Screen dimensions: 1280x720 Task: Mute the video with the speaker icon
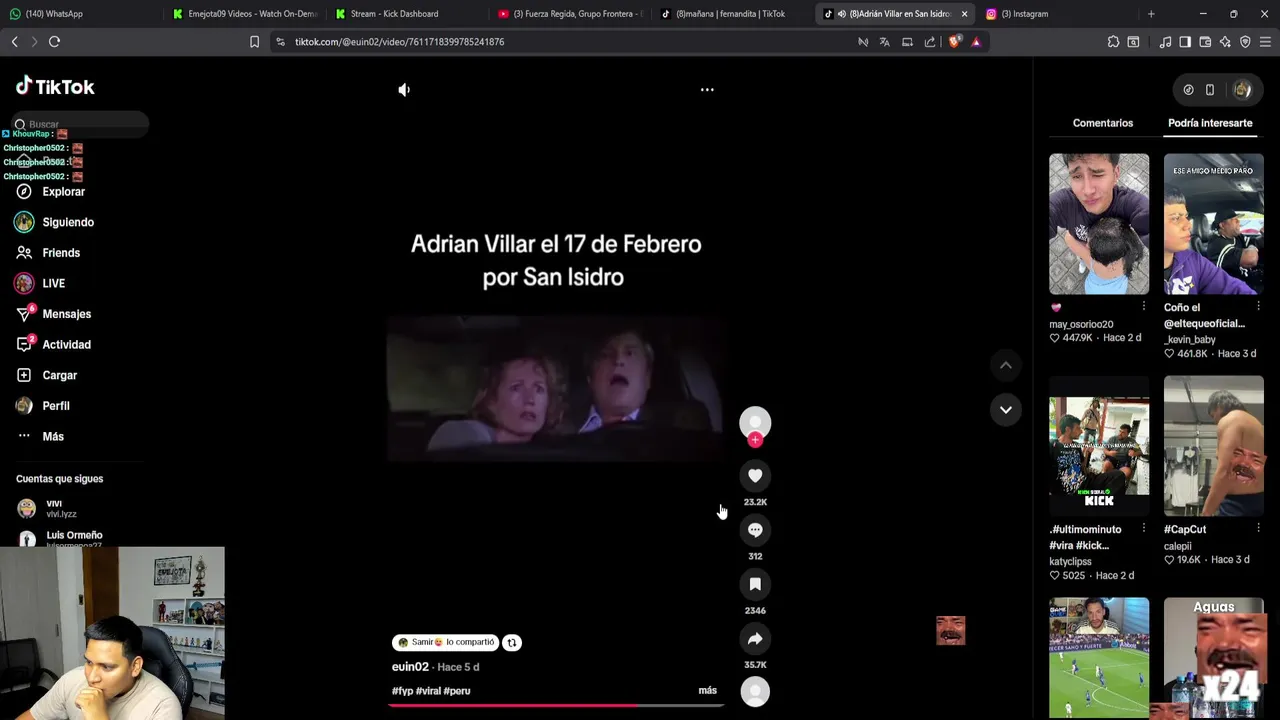click(404, 90)
